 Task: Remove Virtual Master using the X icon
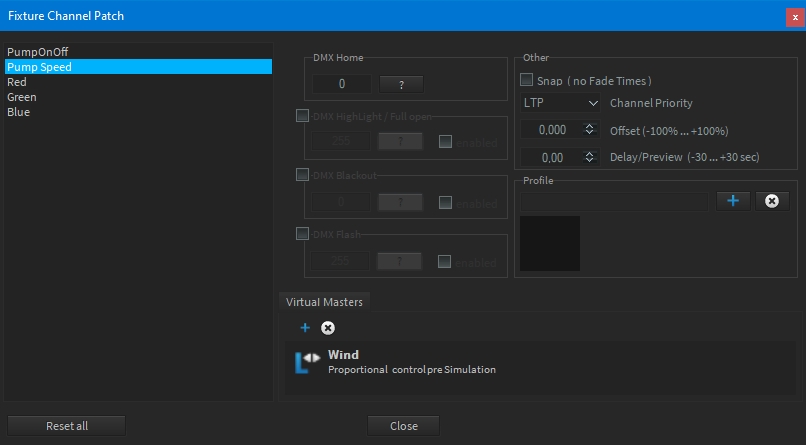[x=328, y=328]
